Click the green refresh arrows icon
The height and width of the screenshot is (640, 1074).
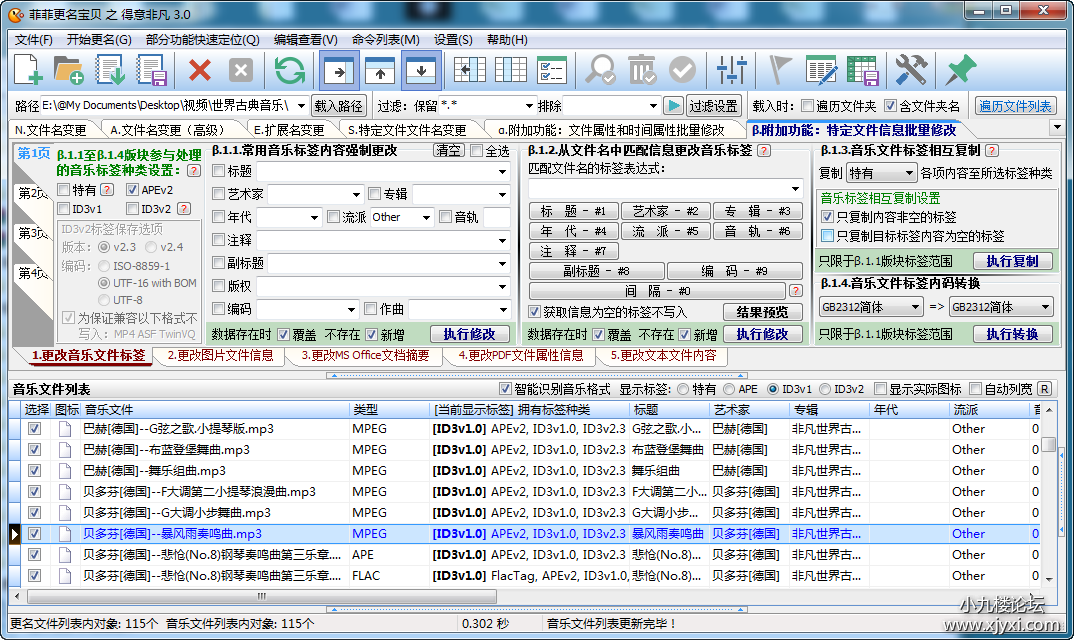pos(290,70)
